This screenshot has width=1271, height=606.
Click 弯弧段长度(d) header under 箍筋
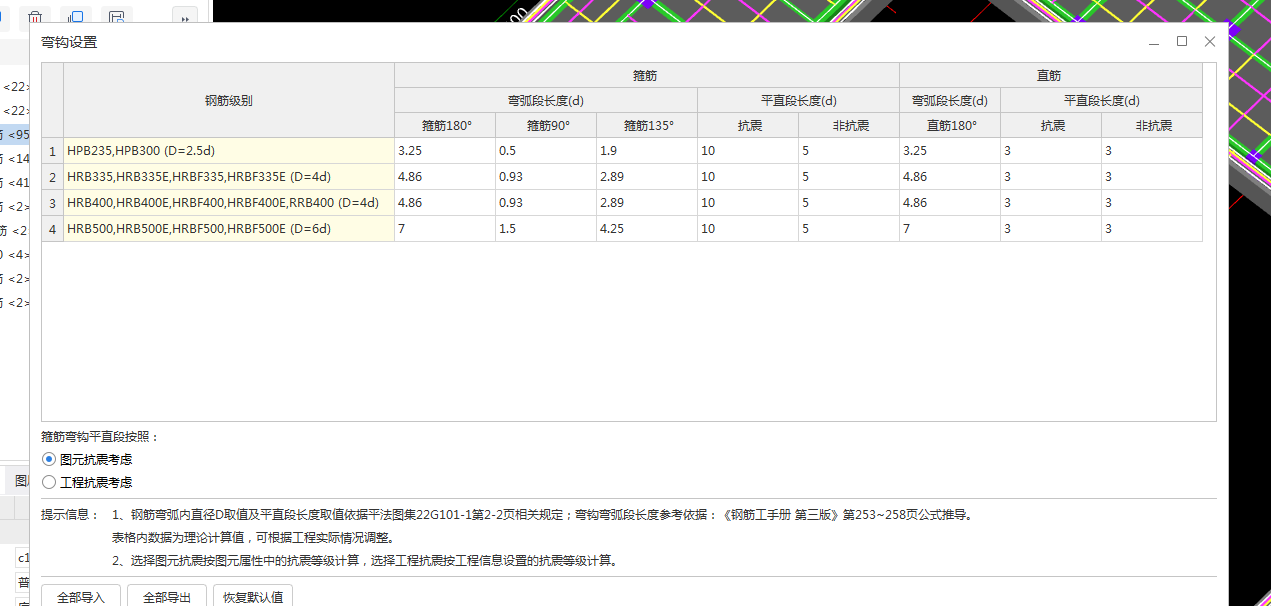coord(546,100)
